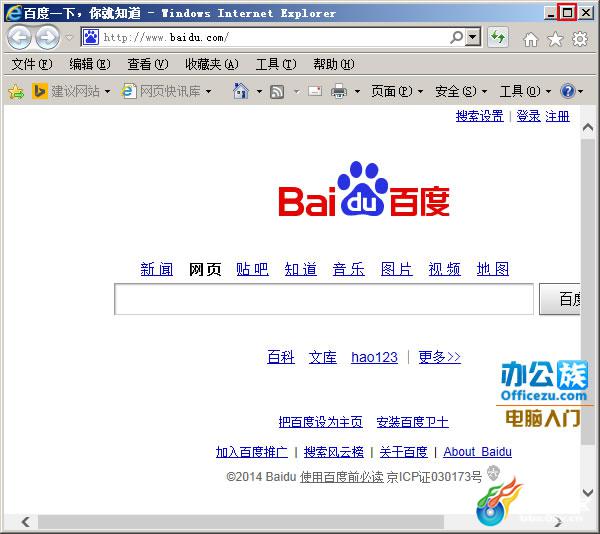Refresh the page with green arrows button
The width and height of the screenshot is (600, 534).
(x=498, y=37)
